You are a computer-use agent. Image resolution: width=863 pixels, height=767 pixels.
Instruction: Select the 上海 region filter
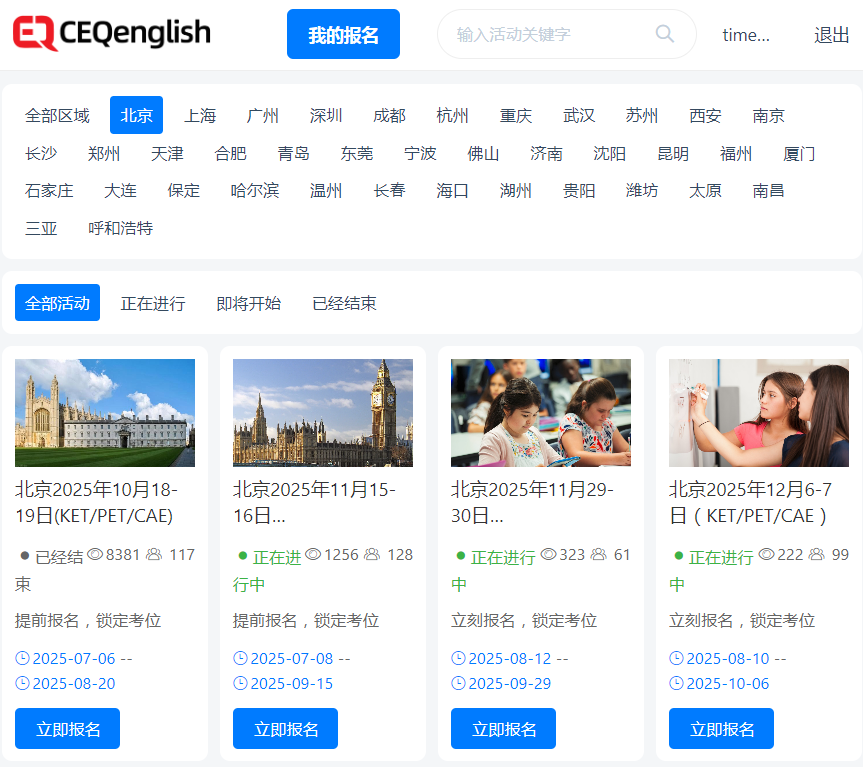click(x=200, y=115)
